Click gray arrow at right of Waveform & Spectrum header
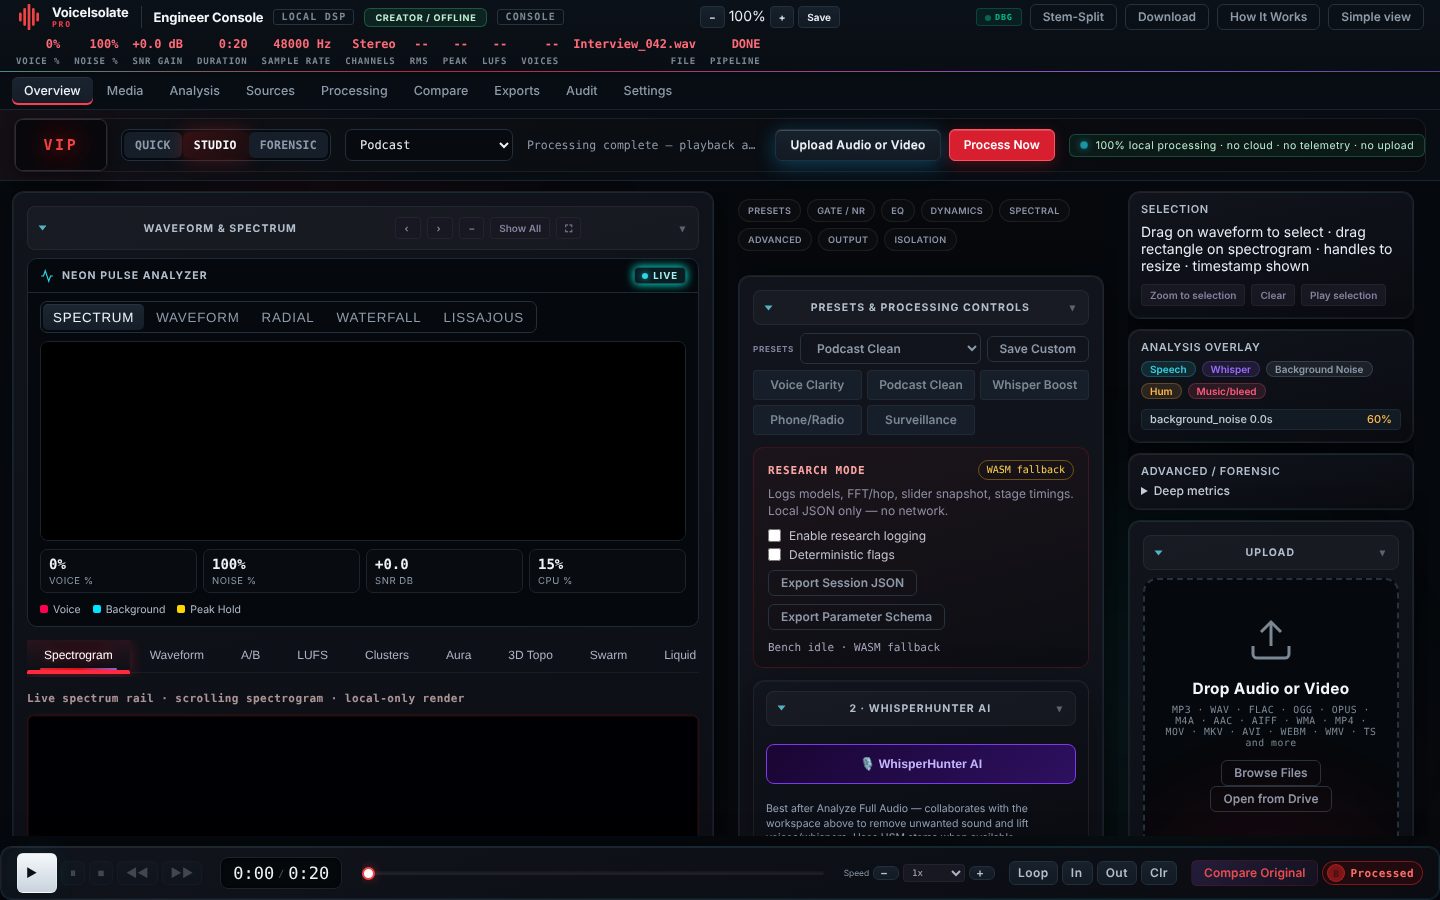The image size is (1440, 900). 682,229
